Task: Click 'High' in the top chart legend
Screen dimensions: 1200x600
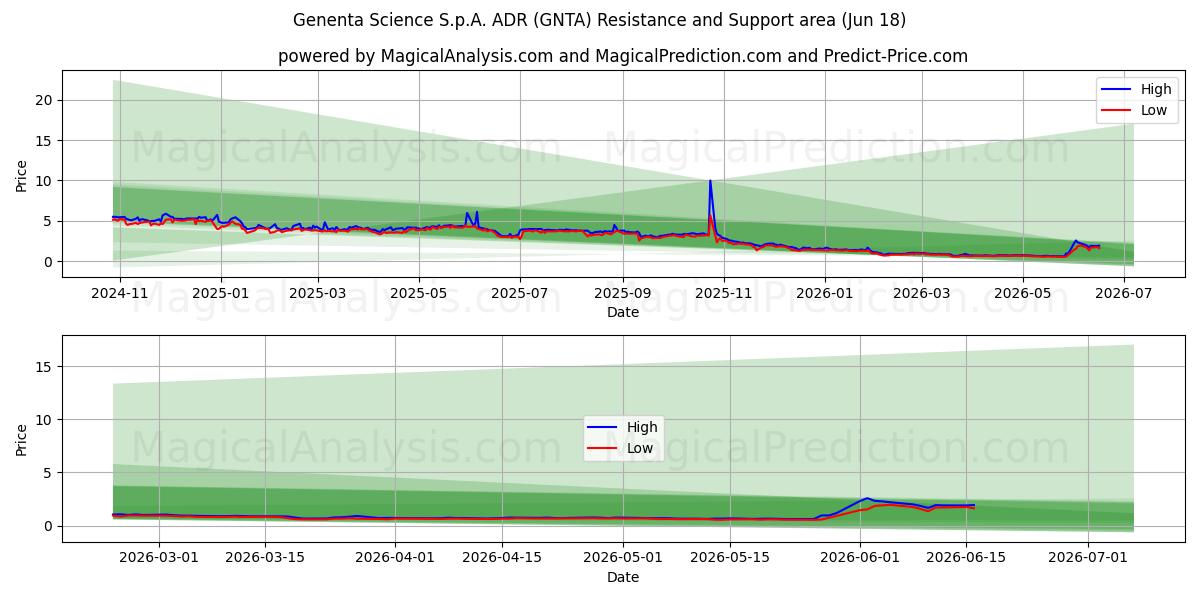Action: click(x=1156, y=90)
